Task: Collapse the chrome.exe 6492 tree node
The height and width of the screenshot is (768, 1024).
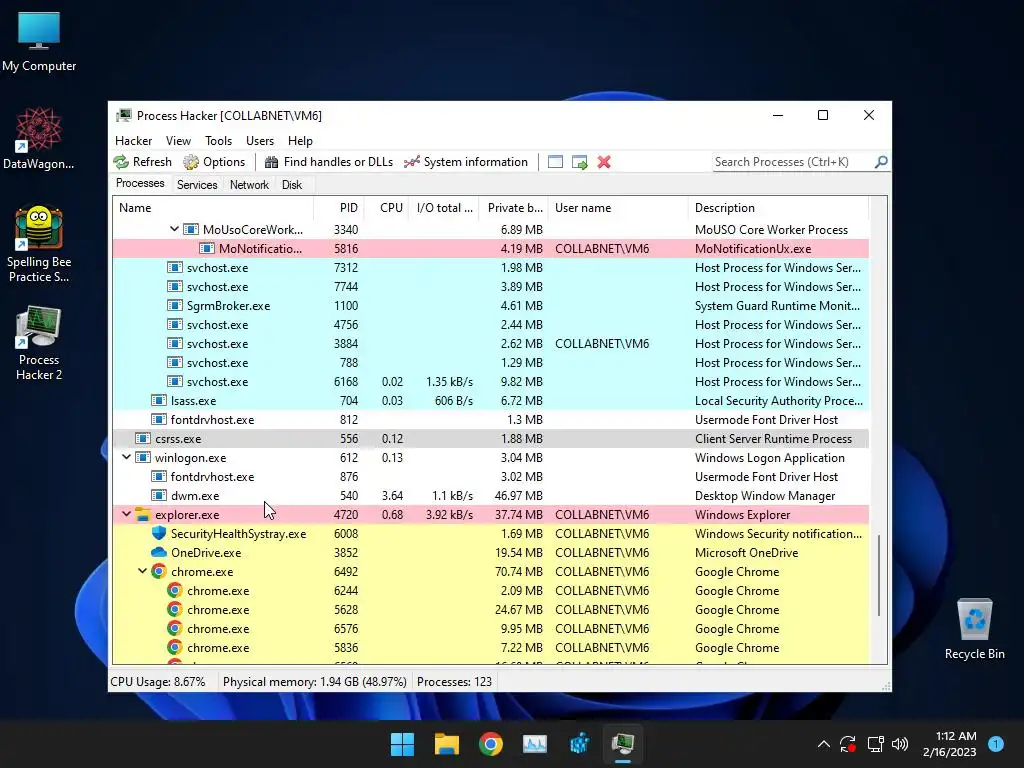Action: coord(142,571)
